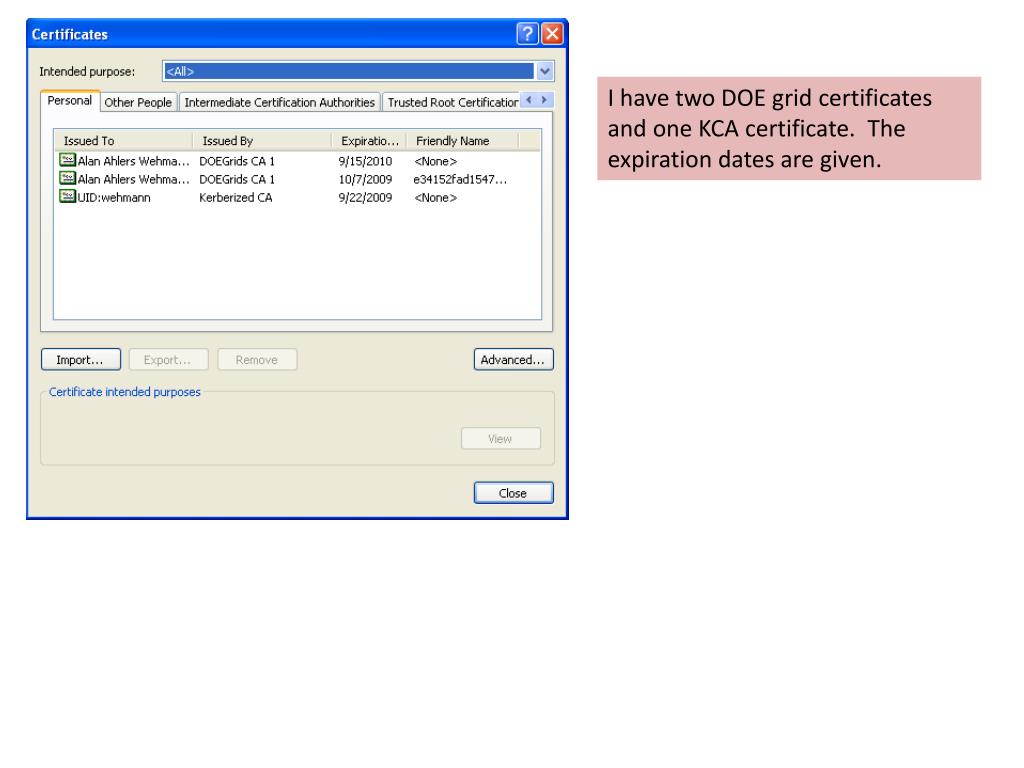The width and height of the screenshot is (1024, 768).
Task: Click the View button
Action: tap(501, 439)
